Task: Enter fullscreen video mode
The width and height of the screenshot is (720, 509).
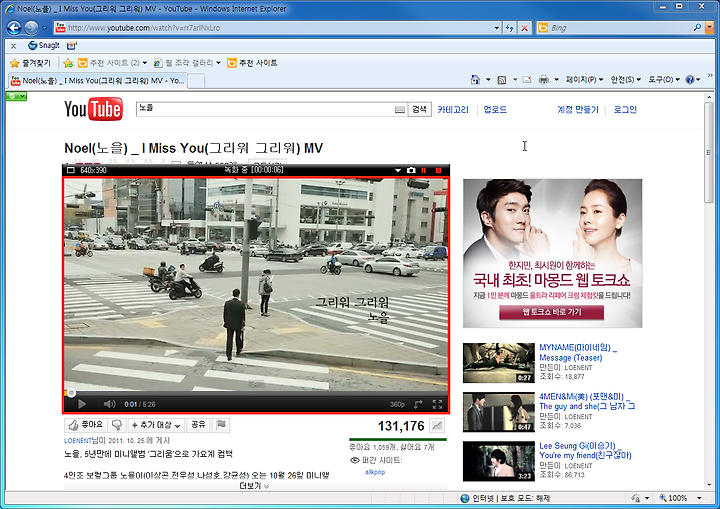Action: (x=437, y=404)
